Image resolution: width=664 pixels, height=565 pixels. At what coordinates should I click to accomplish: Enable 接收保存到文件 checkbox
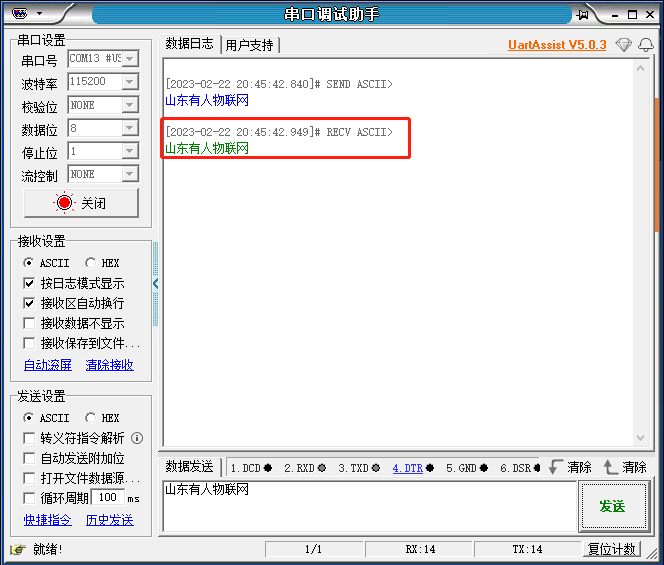pyautogui.click(x=29, y=343)
